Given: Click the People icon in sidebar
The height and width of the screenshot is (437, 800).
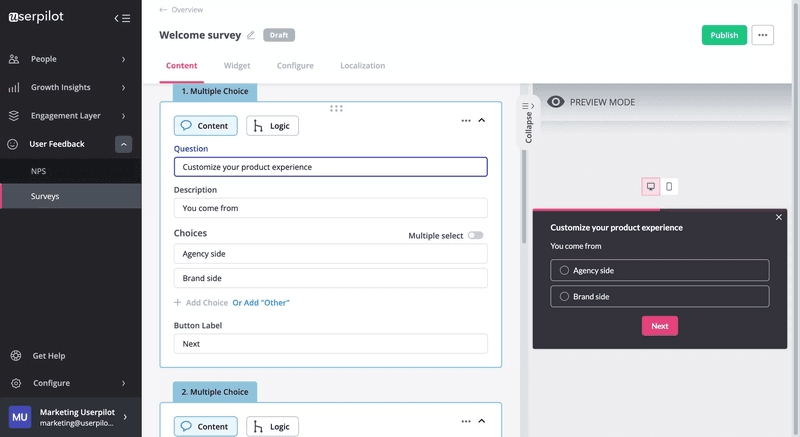Looking at the screenshot, I should point(14,59).
